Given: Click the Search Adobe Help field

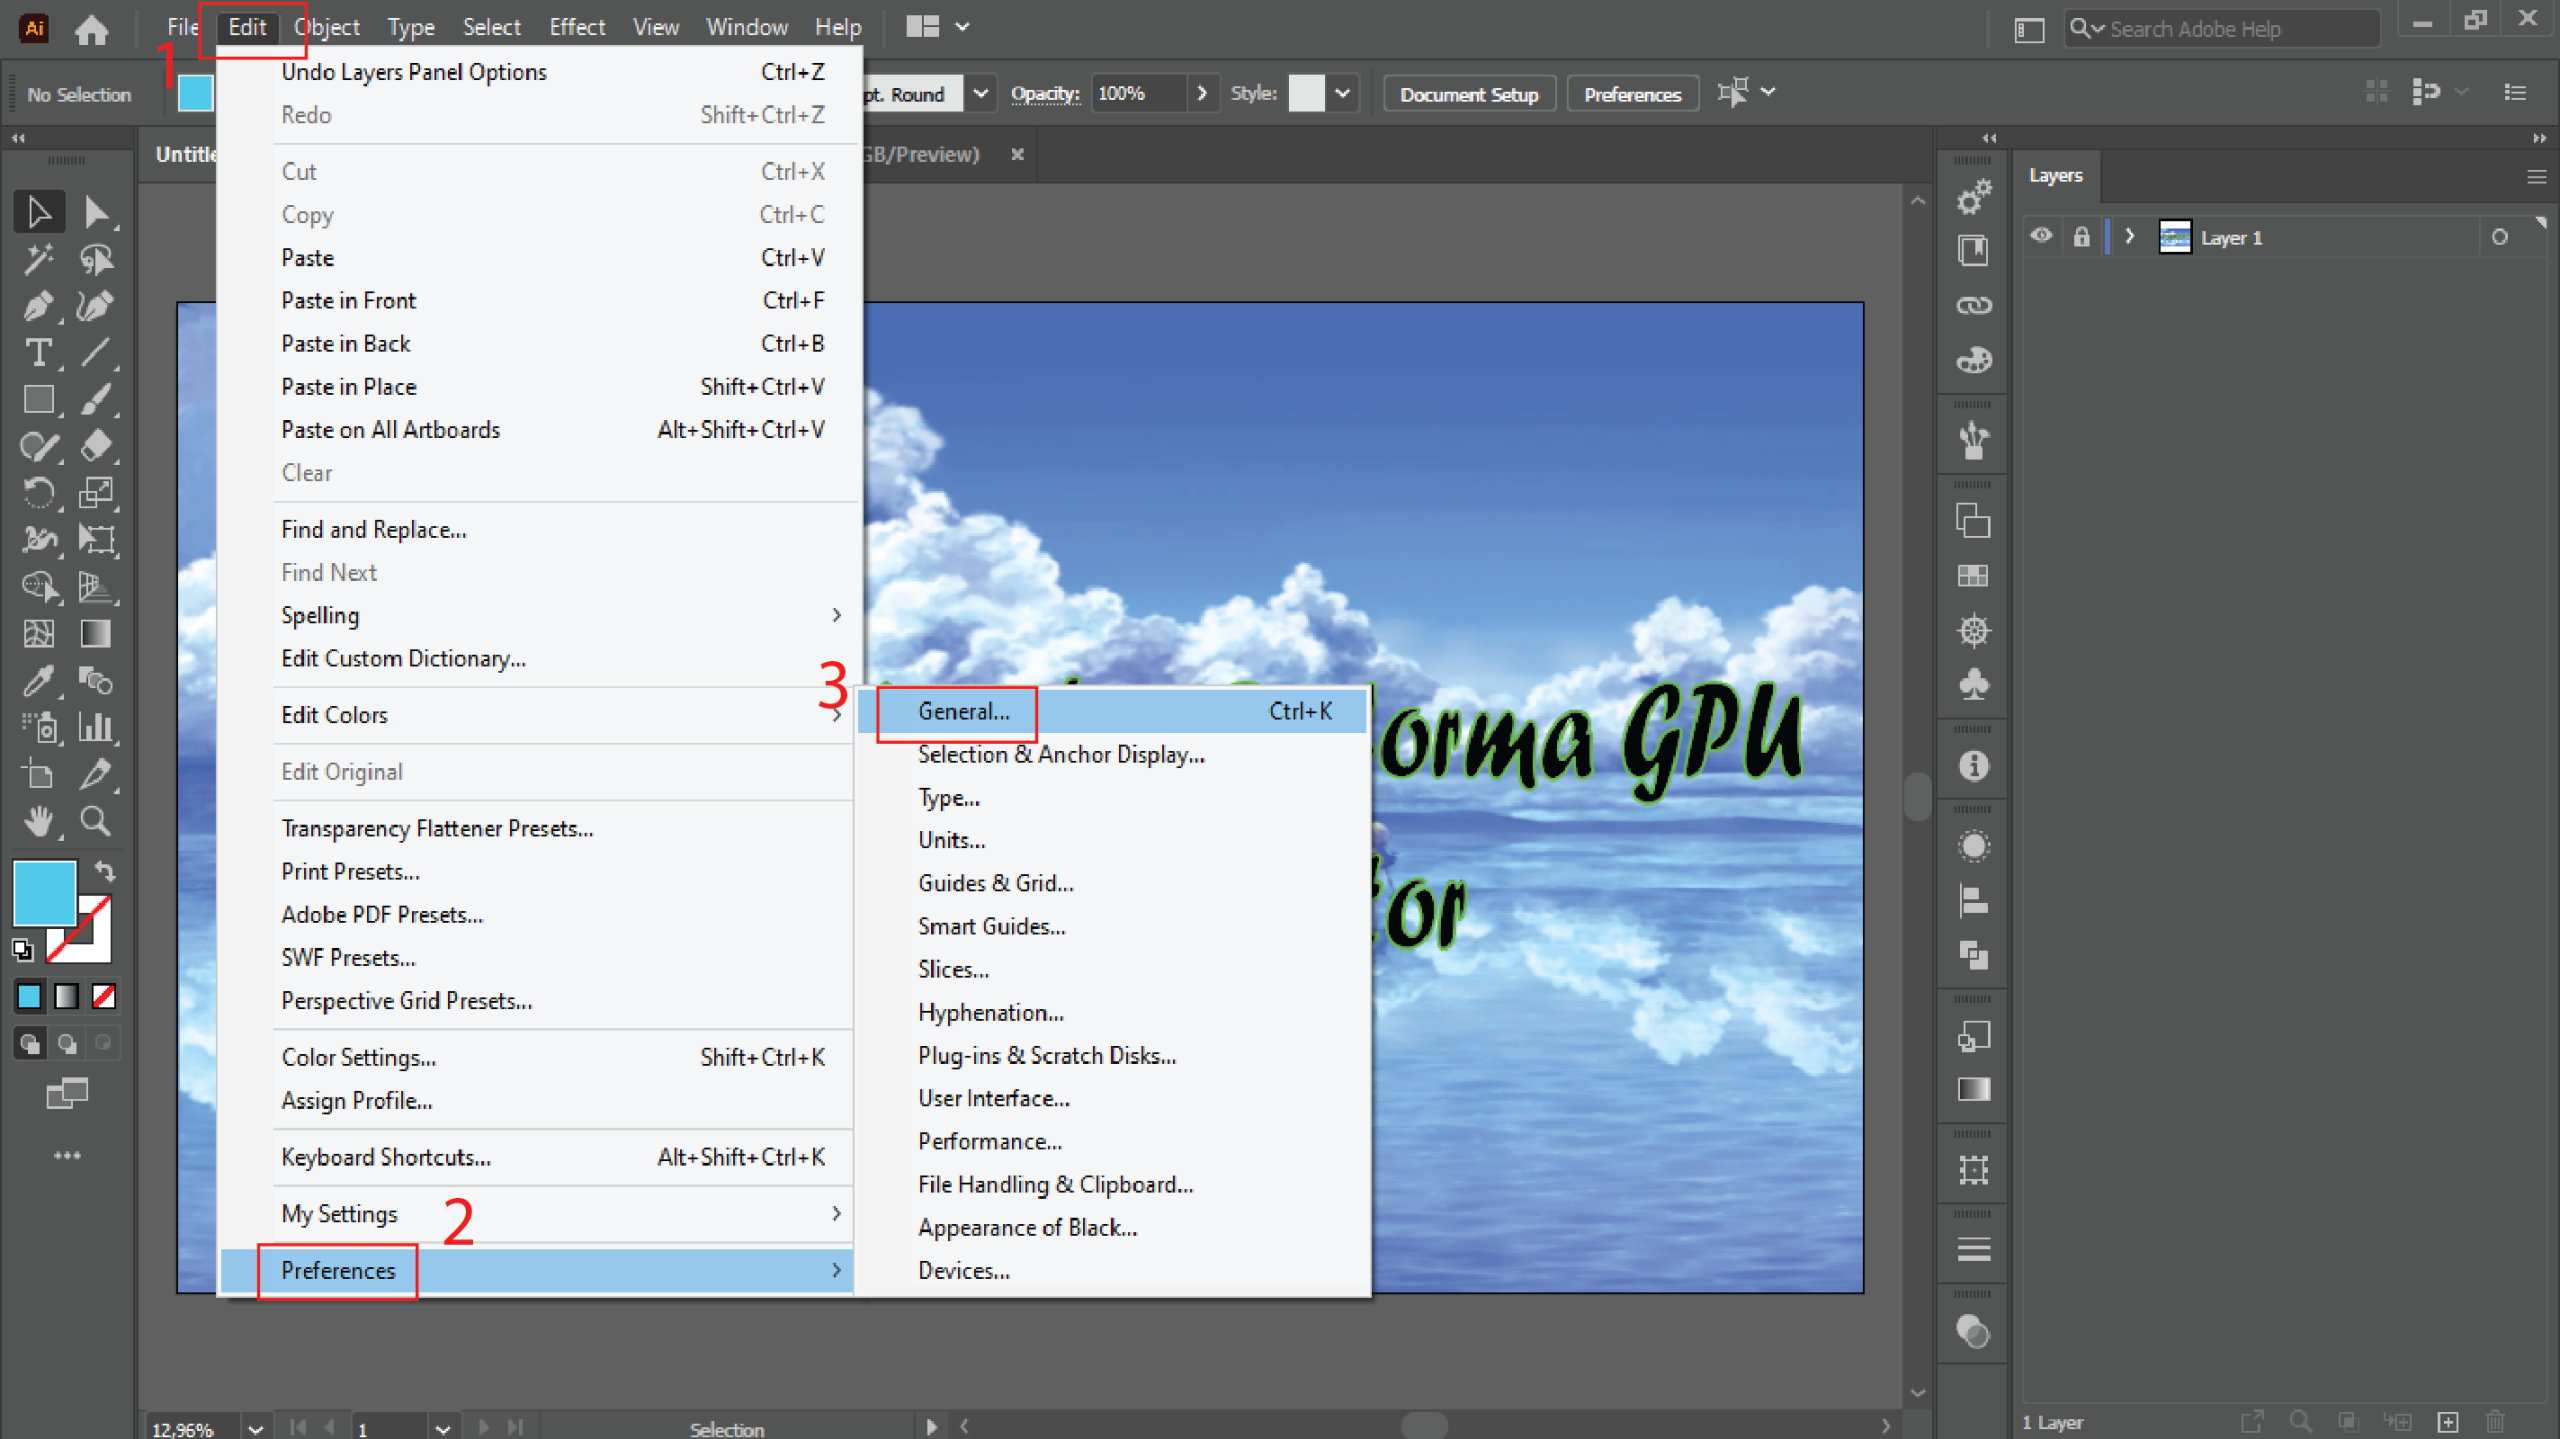Looking at the screenshot, I should click(x=2230, y=29).
